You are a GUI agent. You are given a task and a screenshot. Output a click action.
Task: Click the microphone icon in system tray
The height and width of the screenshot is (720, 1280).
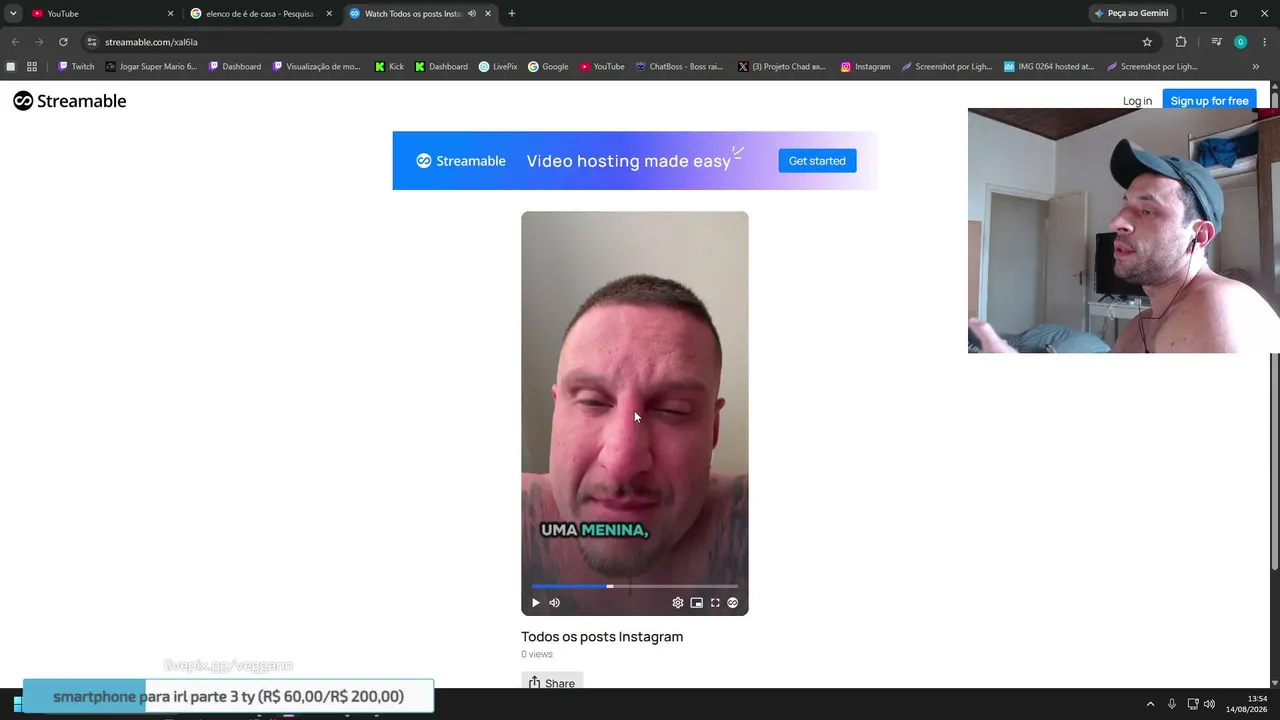1172,704
